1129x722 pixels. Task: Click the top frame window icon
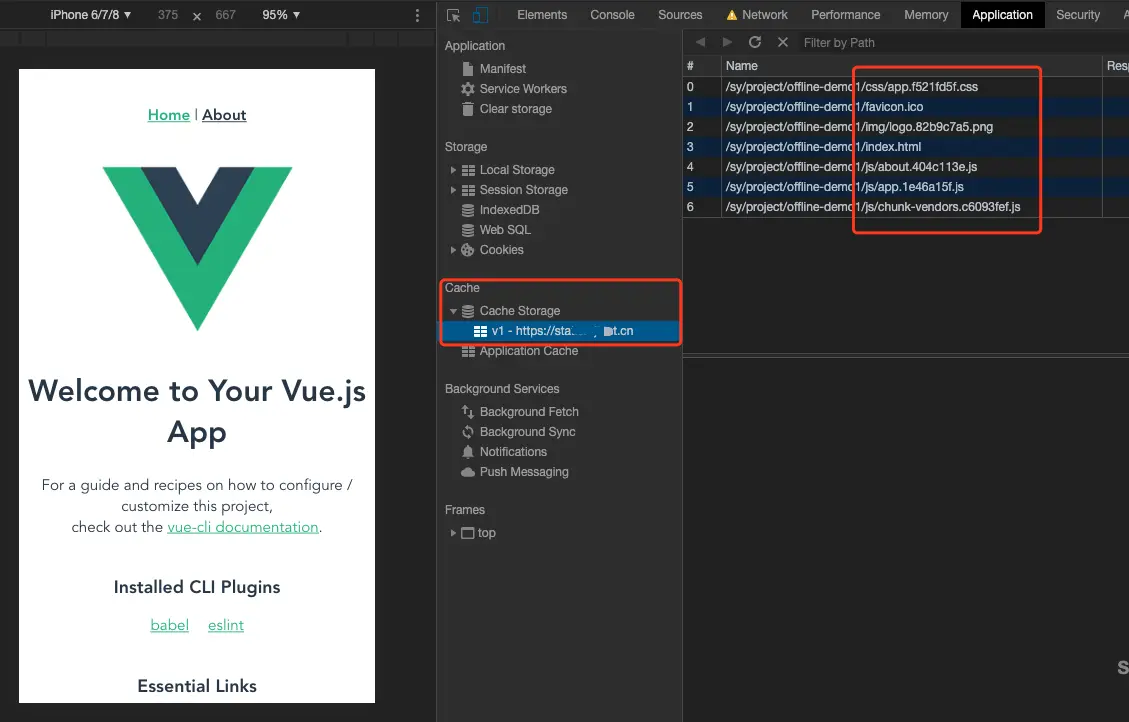(x=467, y=533)
